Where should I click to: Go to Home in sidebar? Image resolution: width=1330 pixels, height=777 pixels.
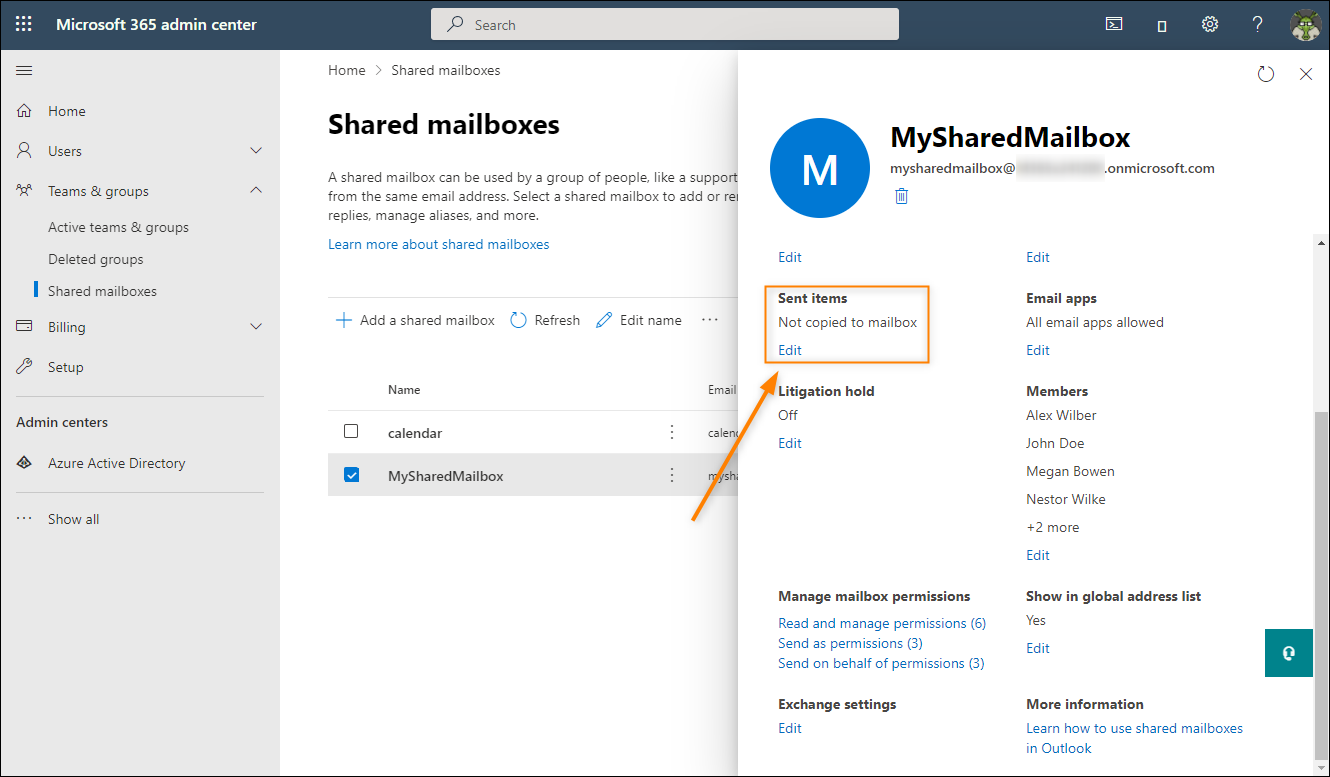67,111
